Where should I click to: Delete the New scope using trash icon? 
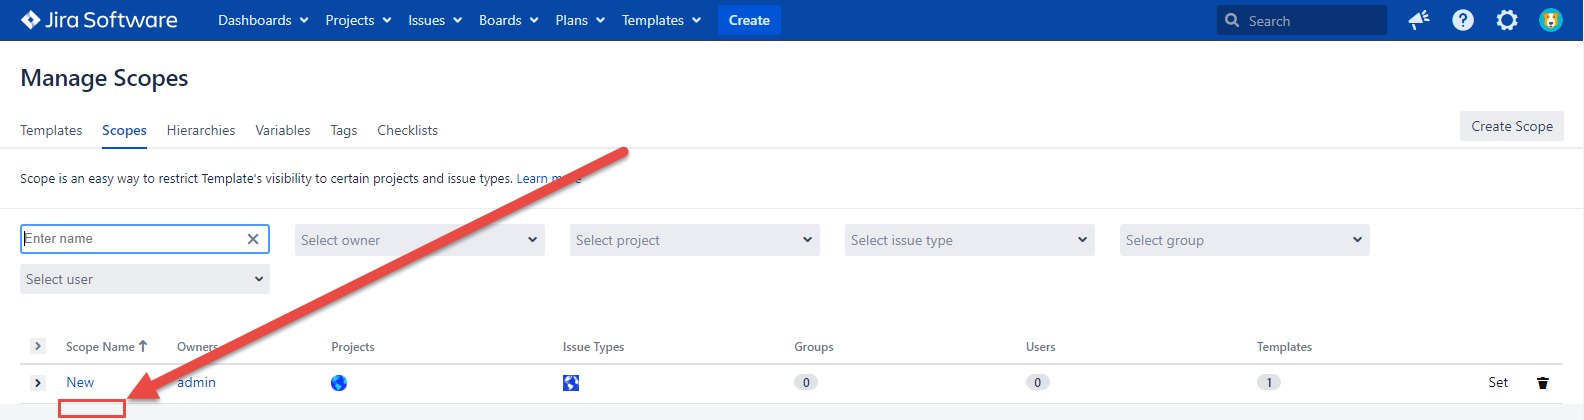tap(1542, 383)
